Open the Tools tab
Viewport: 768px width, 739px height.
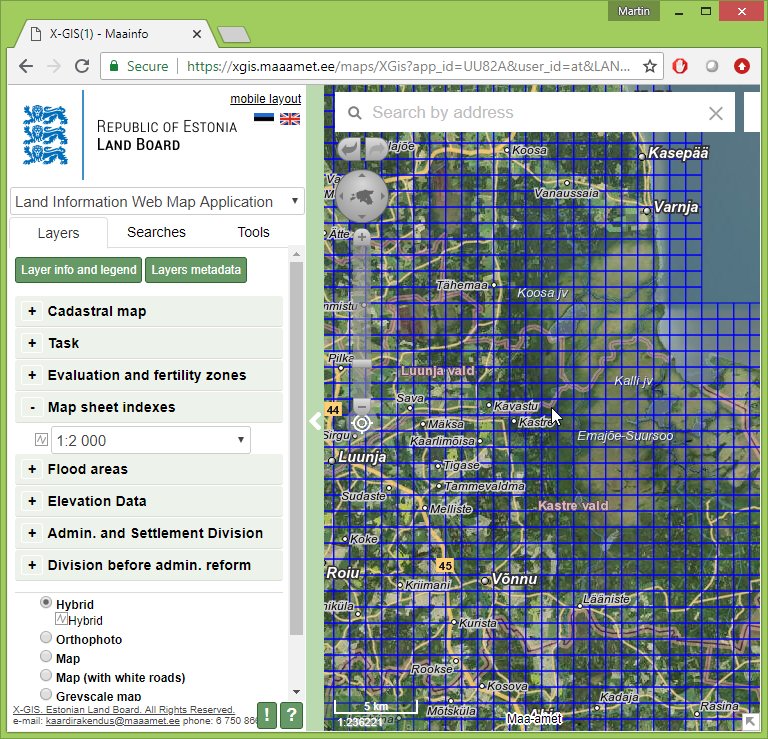253,232
